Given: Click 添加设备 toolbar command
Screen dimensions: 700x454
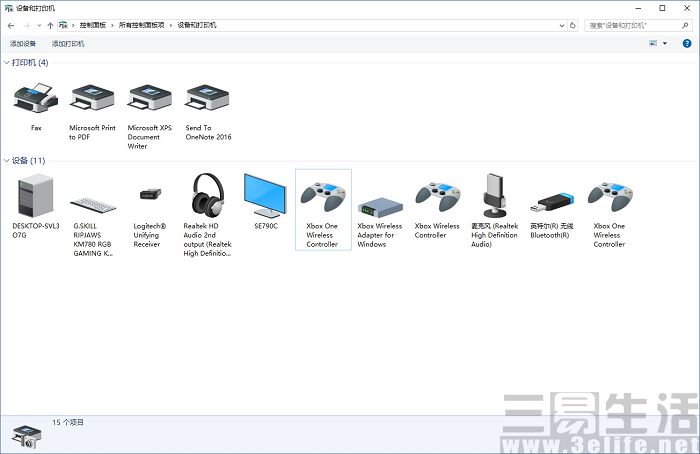Looking at the screenshot, I should coord(23,43).
